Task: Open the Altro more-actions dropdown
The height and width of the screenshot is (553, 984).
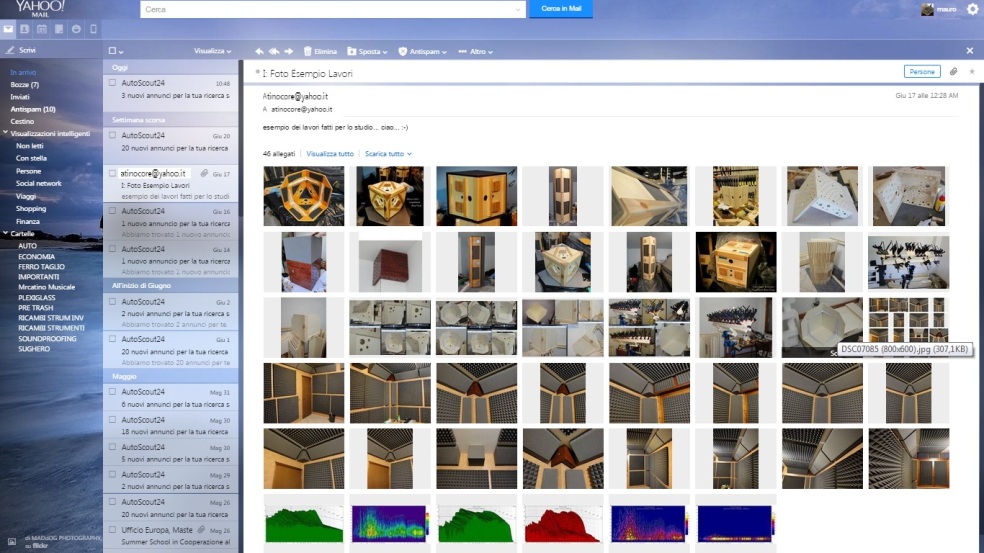Action: click(476, 51)
